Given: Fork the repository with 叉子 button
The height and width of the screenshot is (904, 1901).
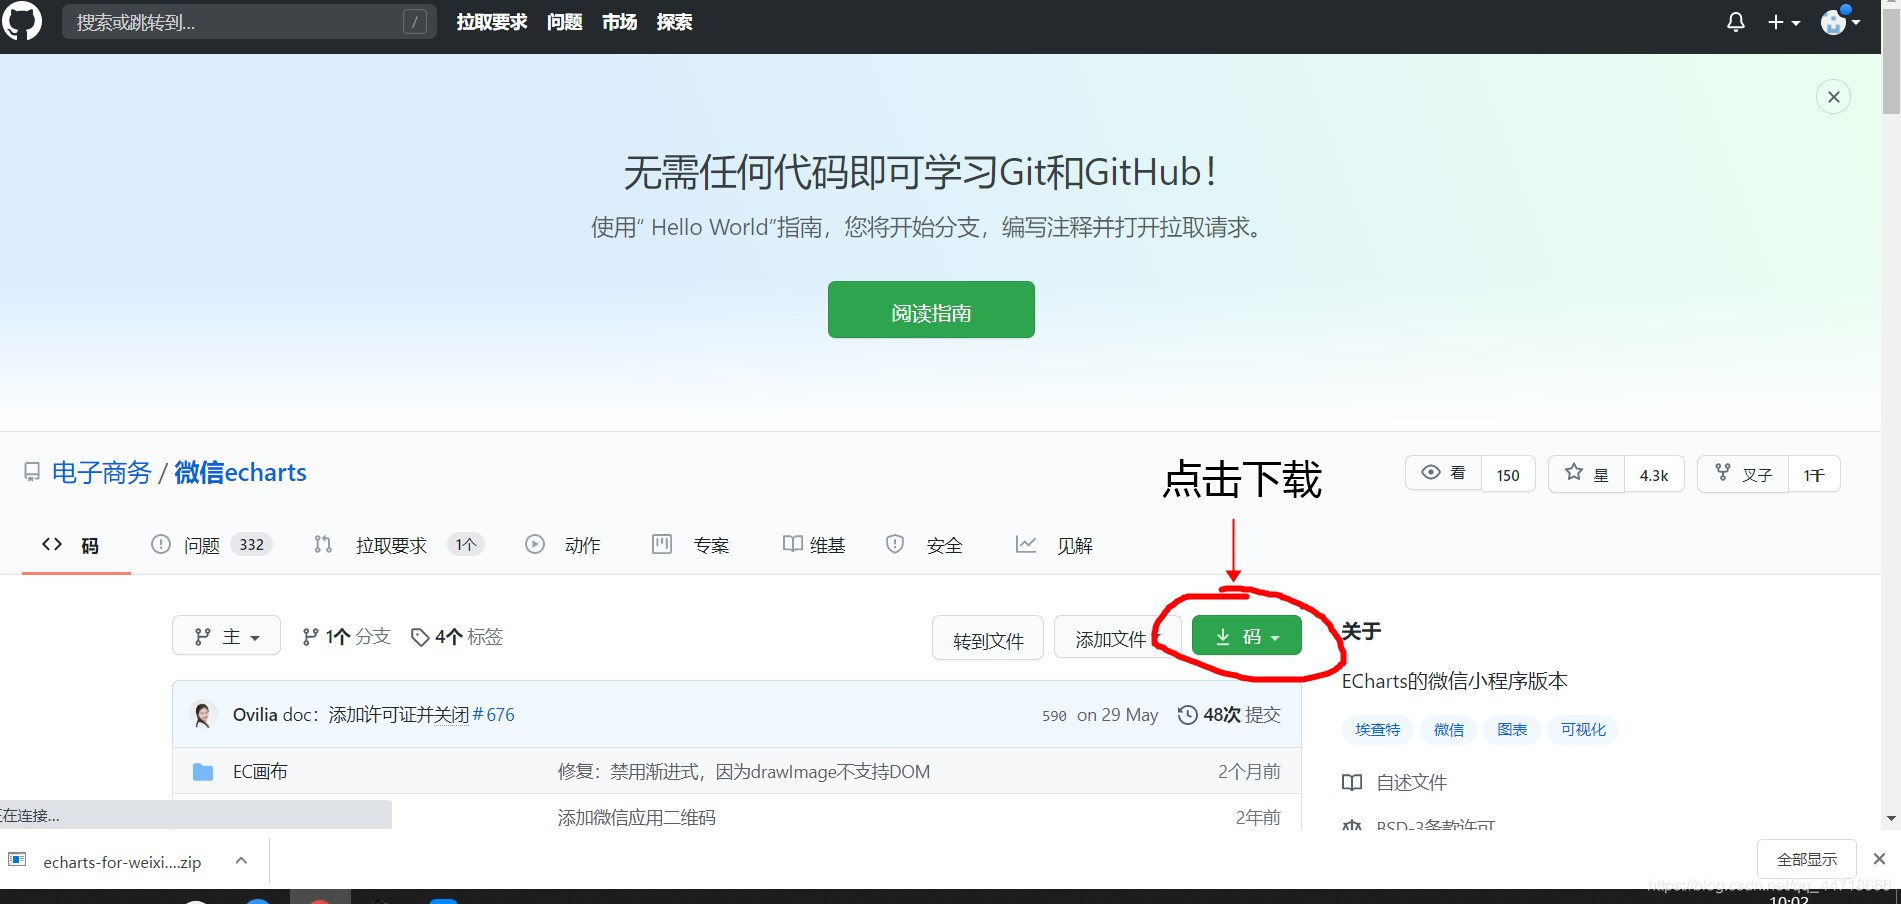Looking at the screenshot, I should click(1743, 474).
